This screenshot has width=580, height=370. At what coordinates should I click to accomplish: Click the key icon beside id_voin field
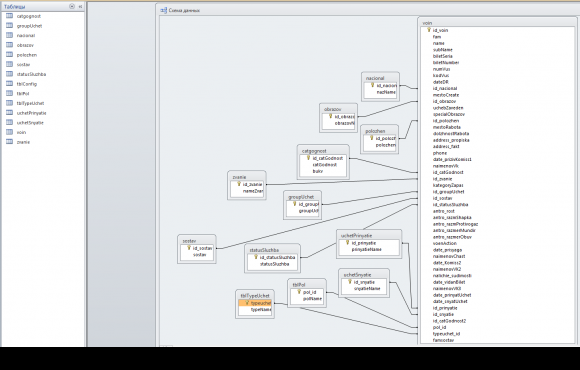(429, 30)
